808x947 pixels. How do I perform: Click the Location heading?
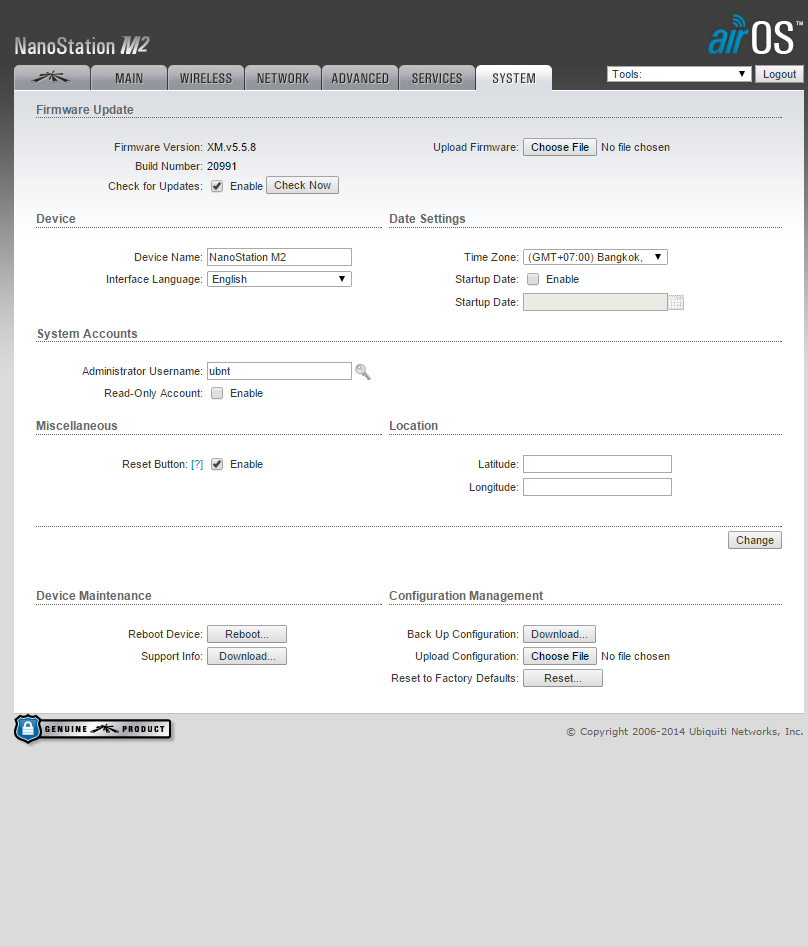[x=413, y=426]
